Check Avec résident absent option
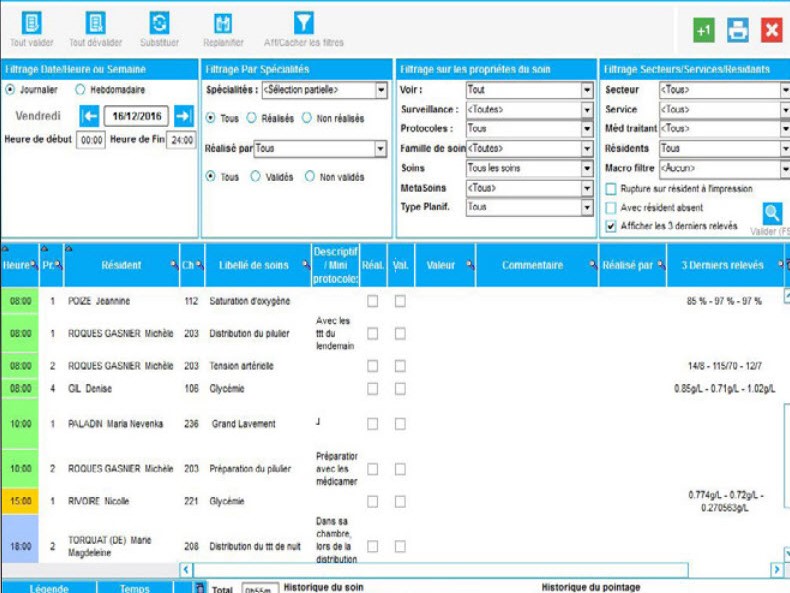 pos(611,208)
